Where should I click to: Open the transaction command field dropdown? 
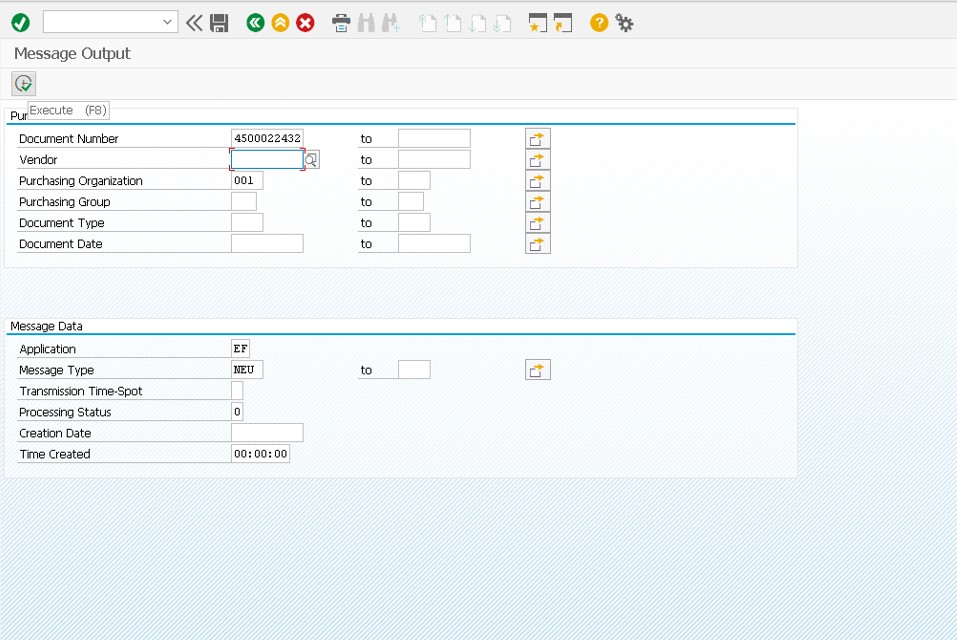167,23
